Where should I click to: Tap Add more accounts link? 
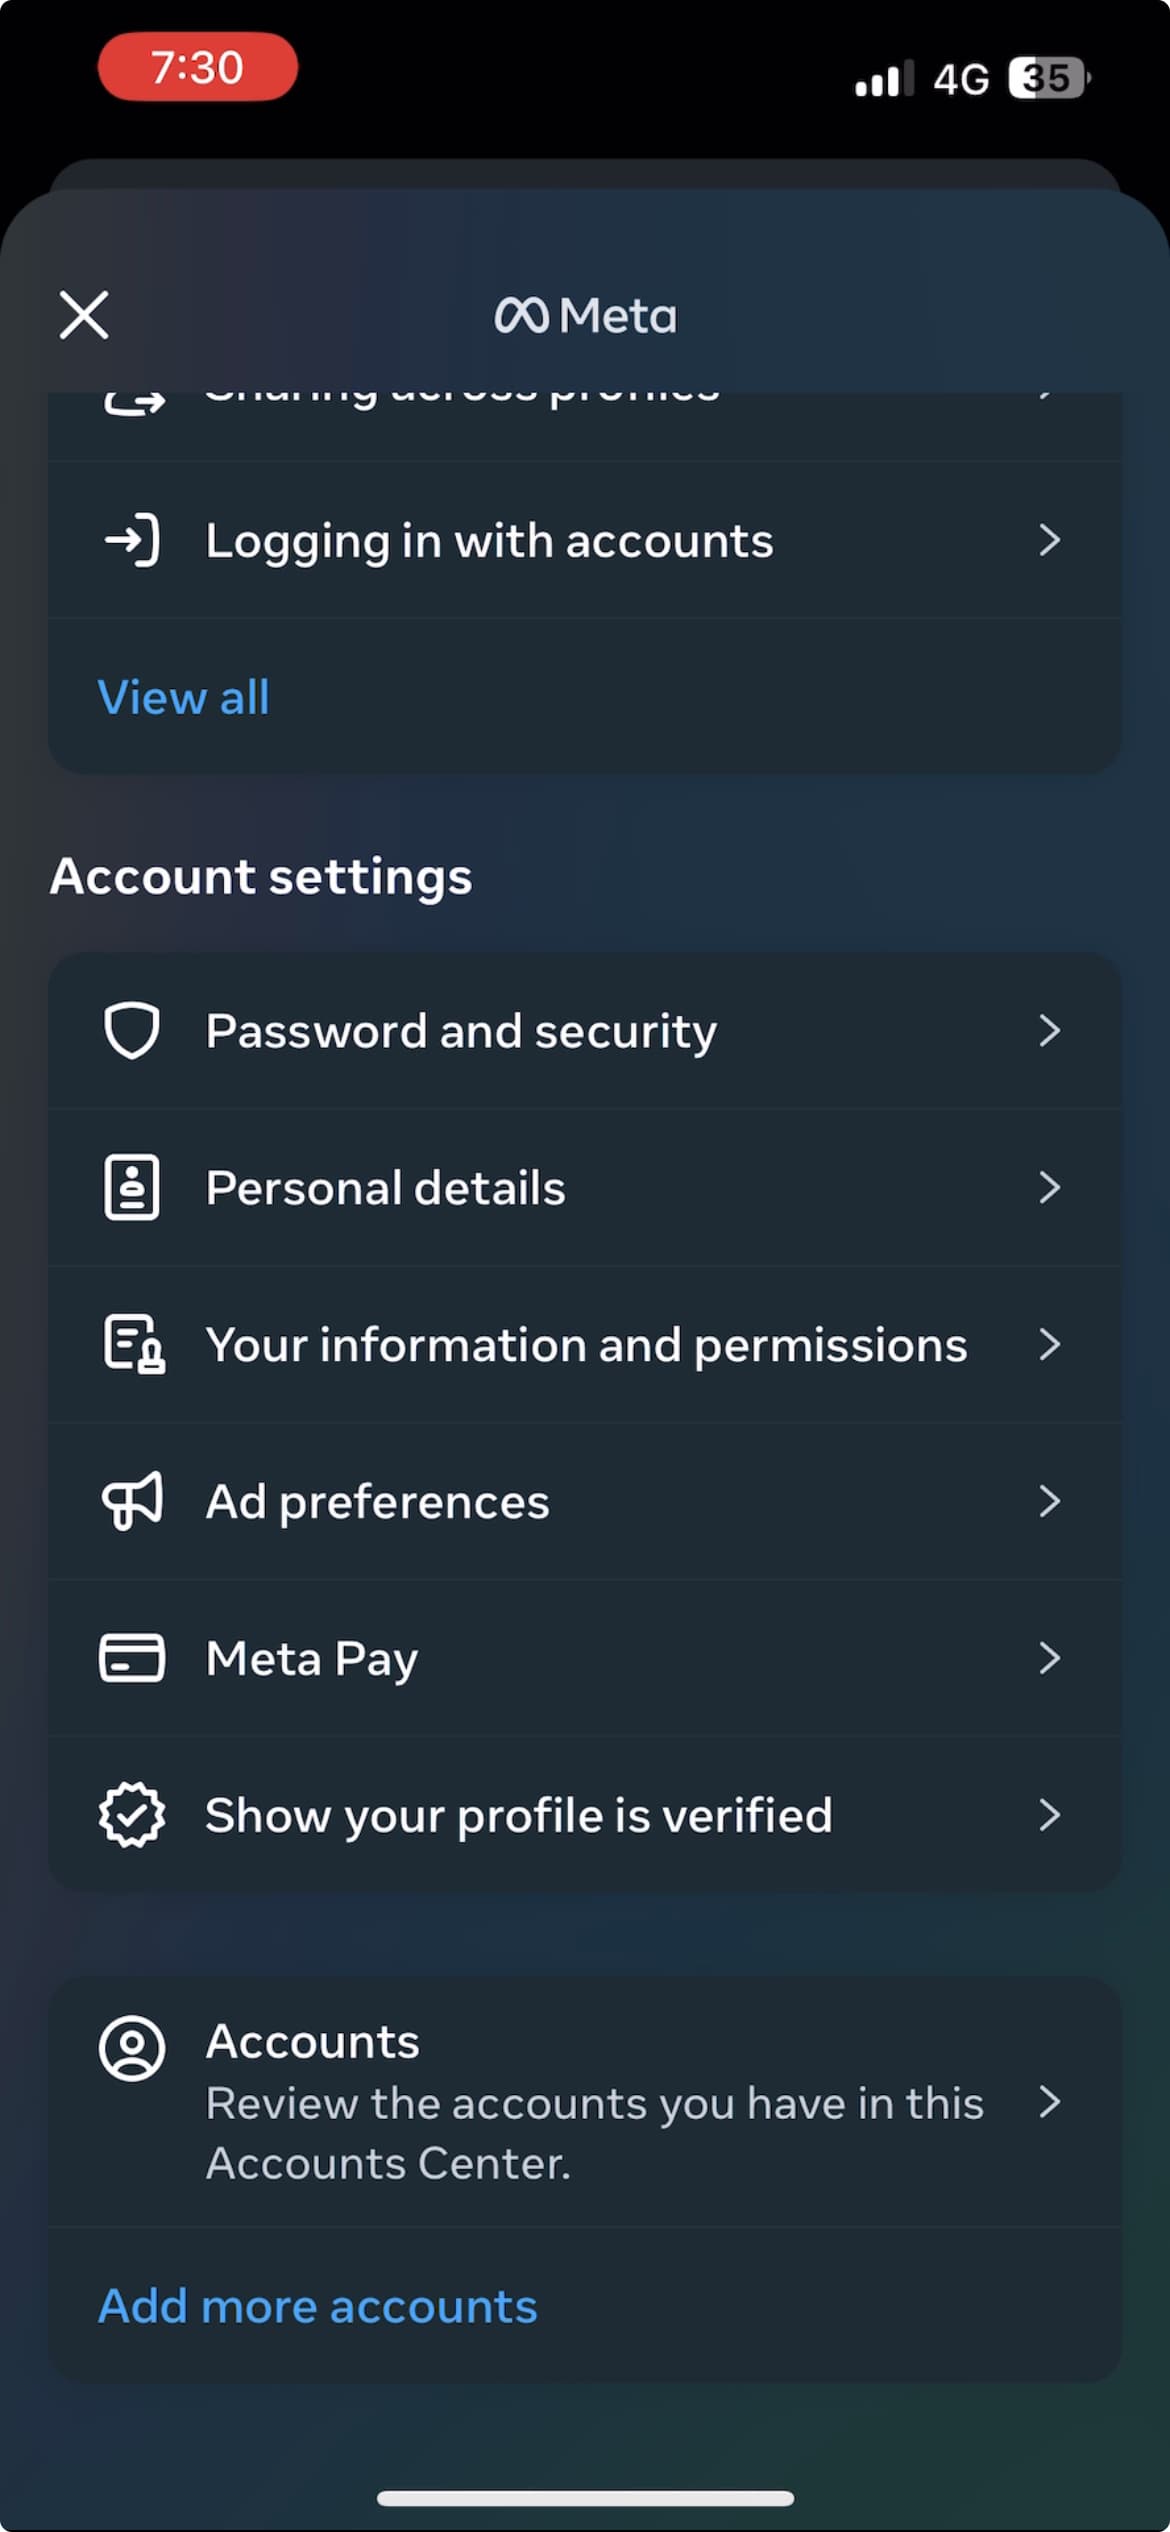(318, 2307)
